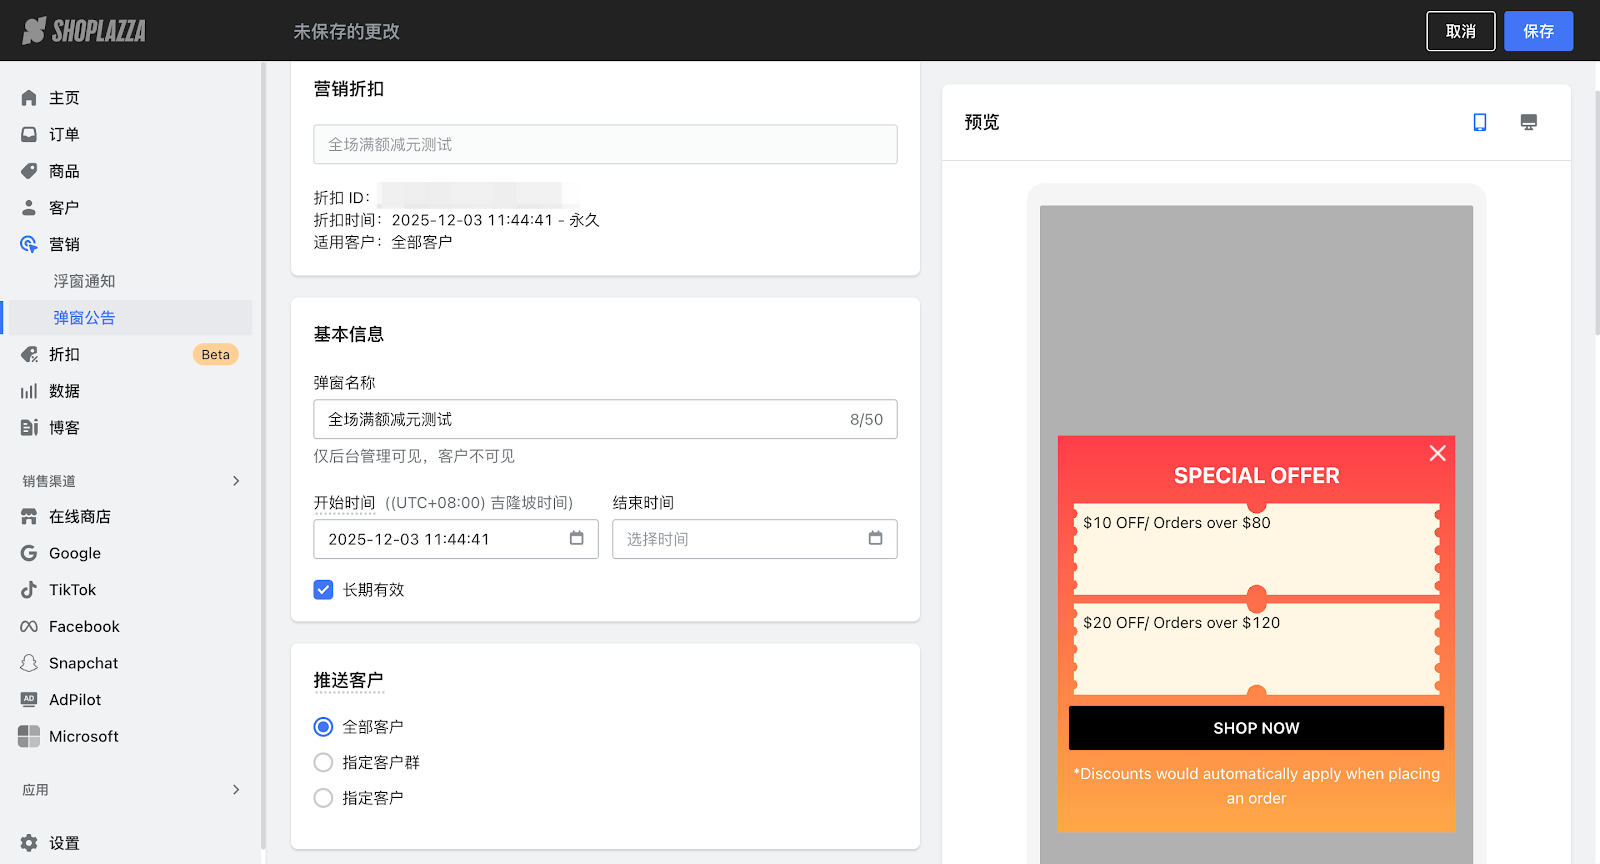Screen dimensions: 1600x864
Task: Click the 保存 button
Action: (1538, 31)
